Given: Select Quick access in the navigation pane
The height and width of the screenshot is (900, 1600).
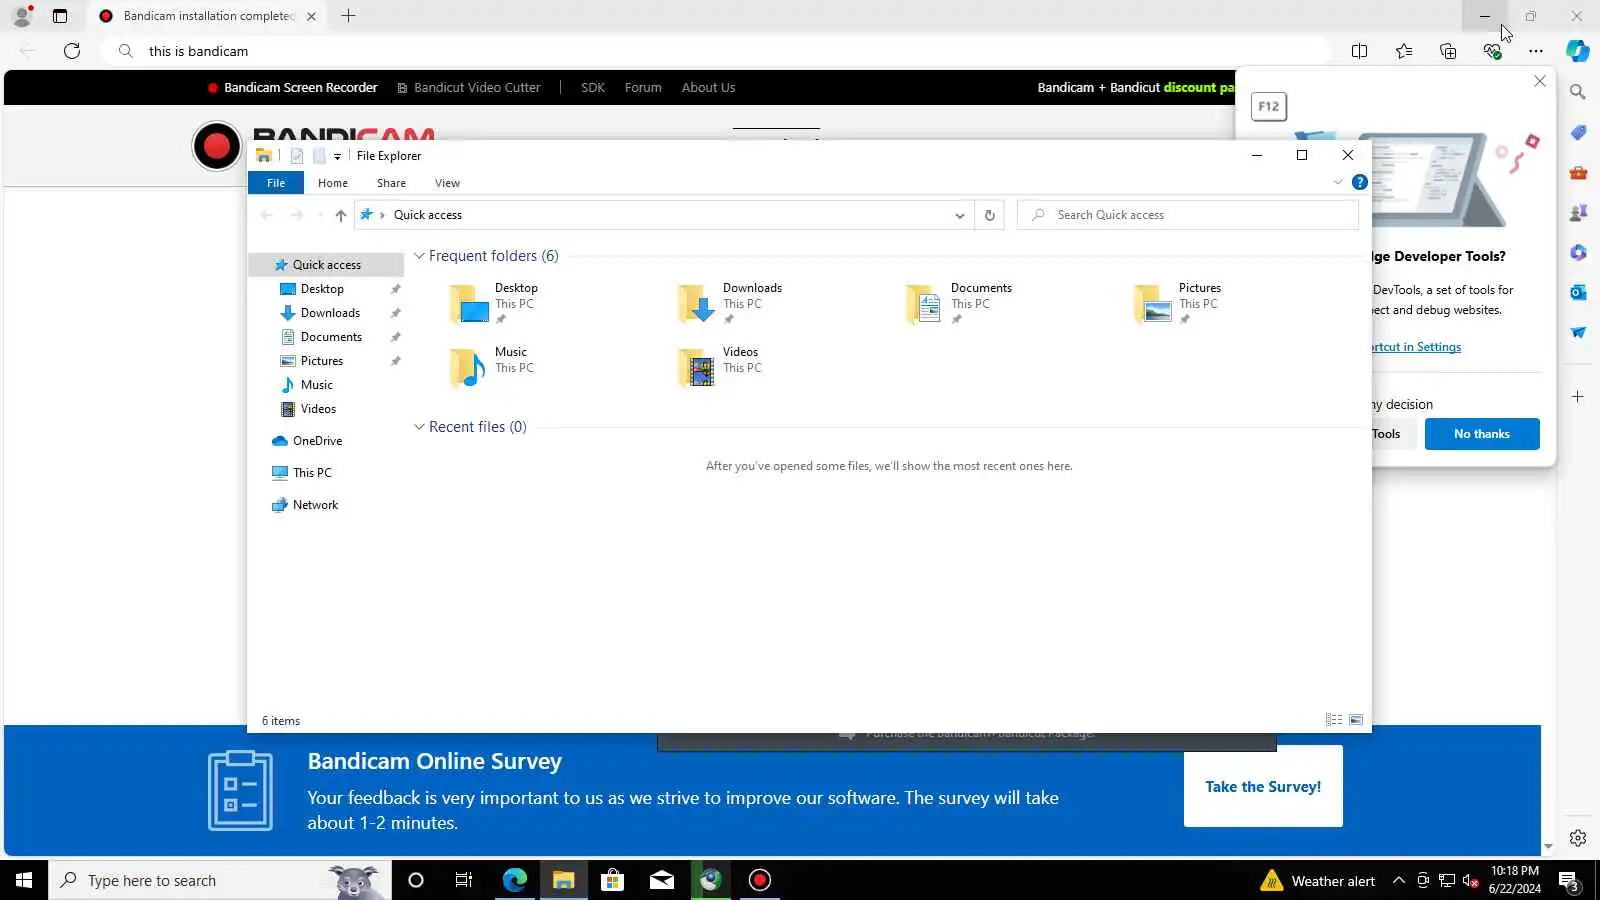Looking at the screenshot, I should (x=326, y=265).
